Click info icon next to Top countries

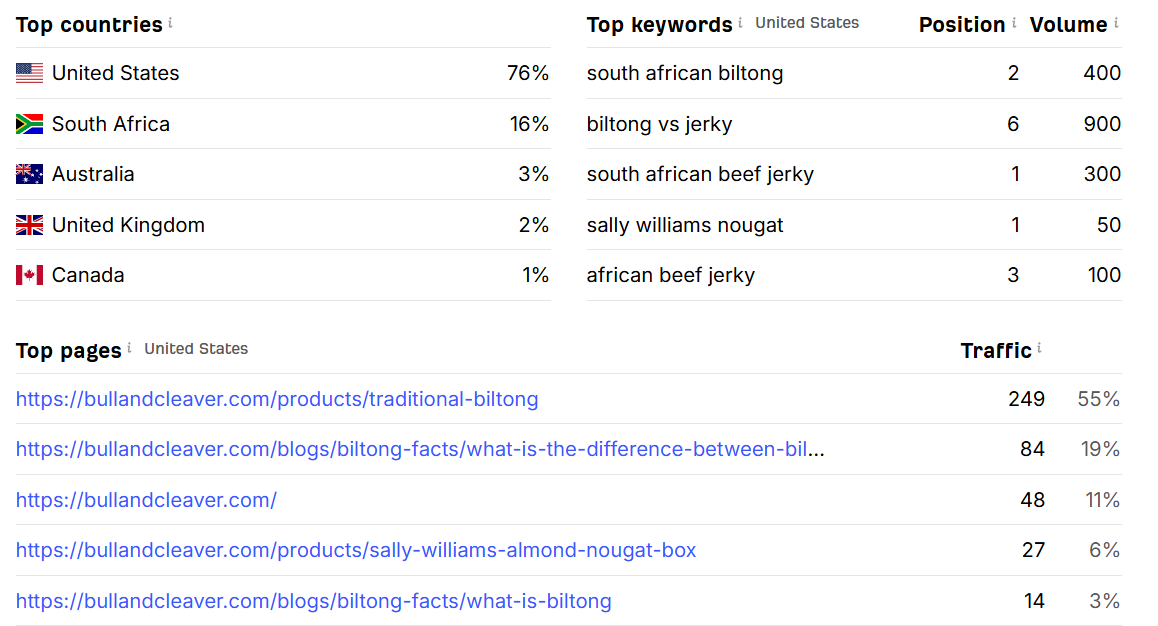pyautogui.click(x=170, y=22)
